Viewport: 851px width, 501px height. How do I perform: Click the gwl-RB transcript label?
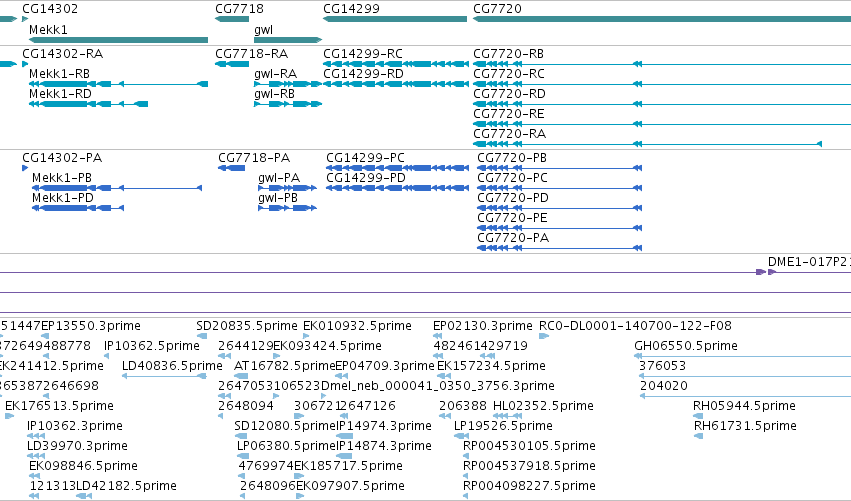coord(274,94)
